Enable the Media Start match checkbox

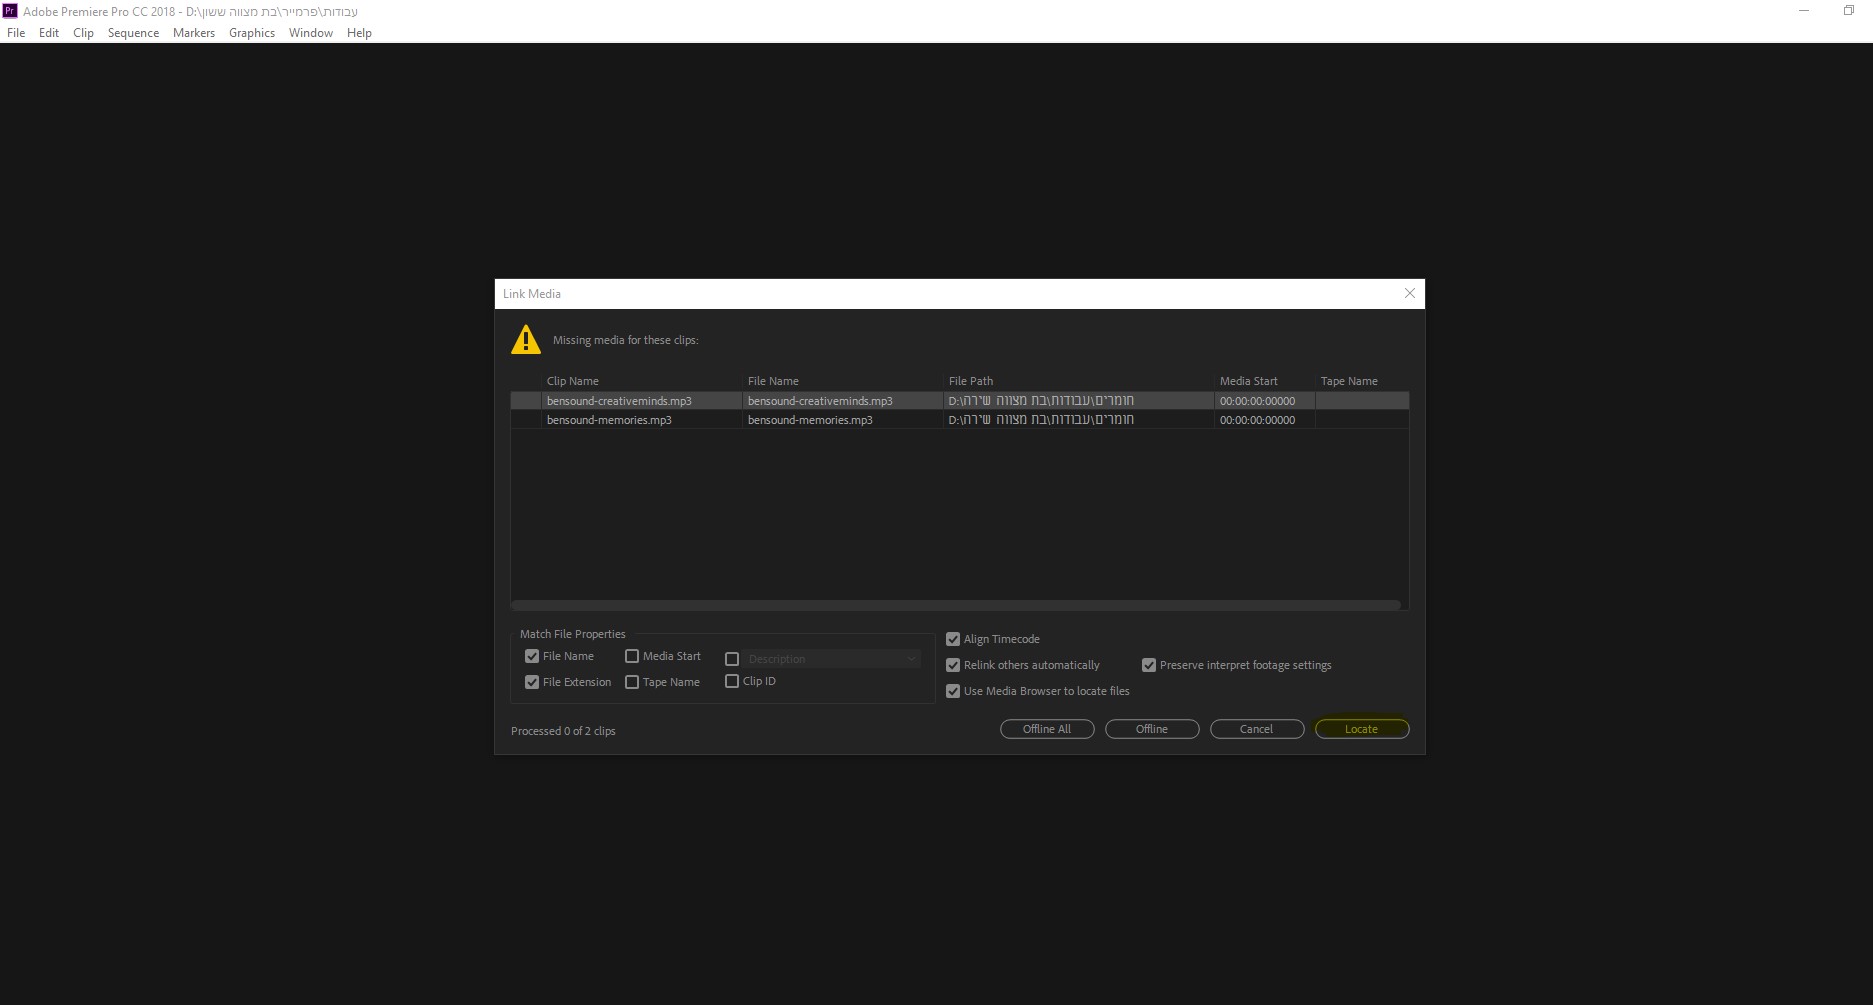[x=632, y=656]
